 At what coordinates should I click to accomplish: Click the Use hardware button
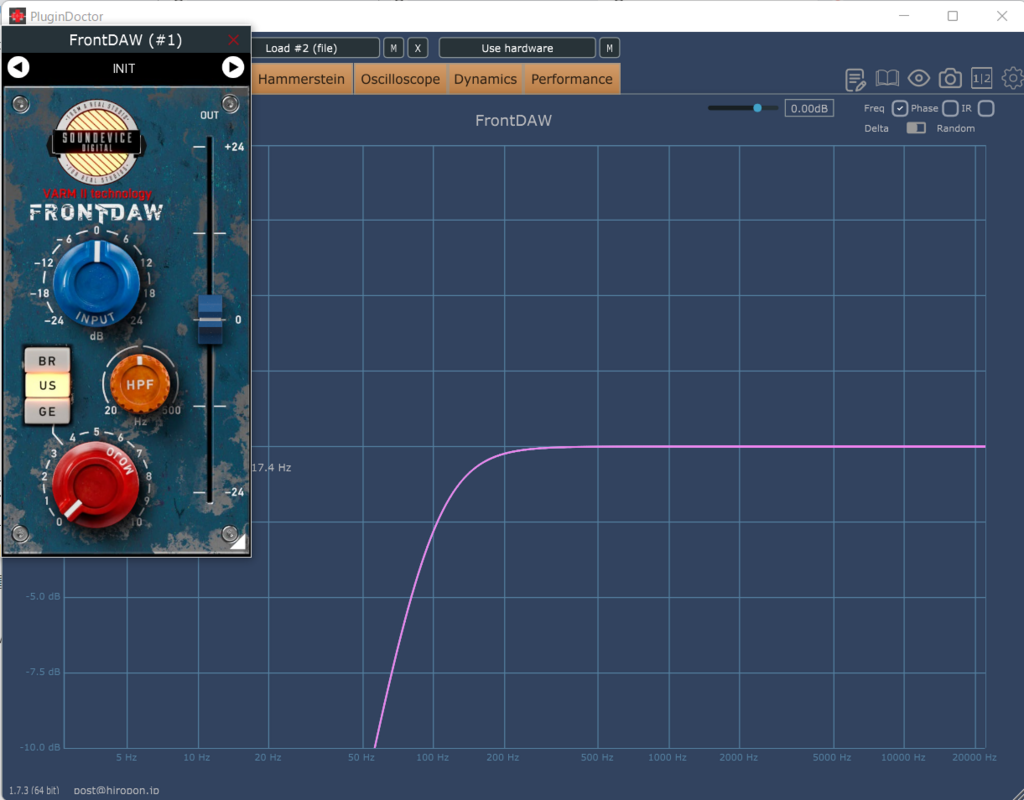click(x=517, y=48)
